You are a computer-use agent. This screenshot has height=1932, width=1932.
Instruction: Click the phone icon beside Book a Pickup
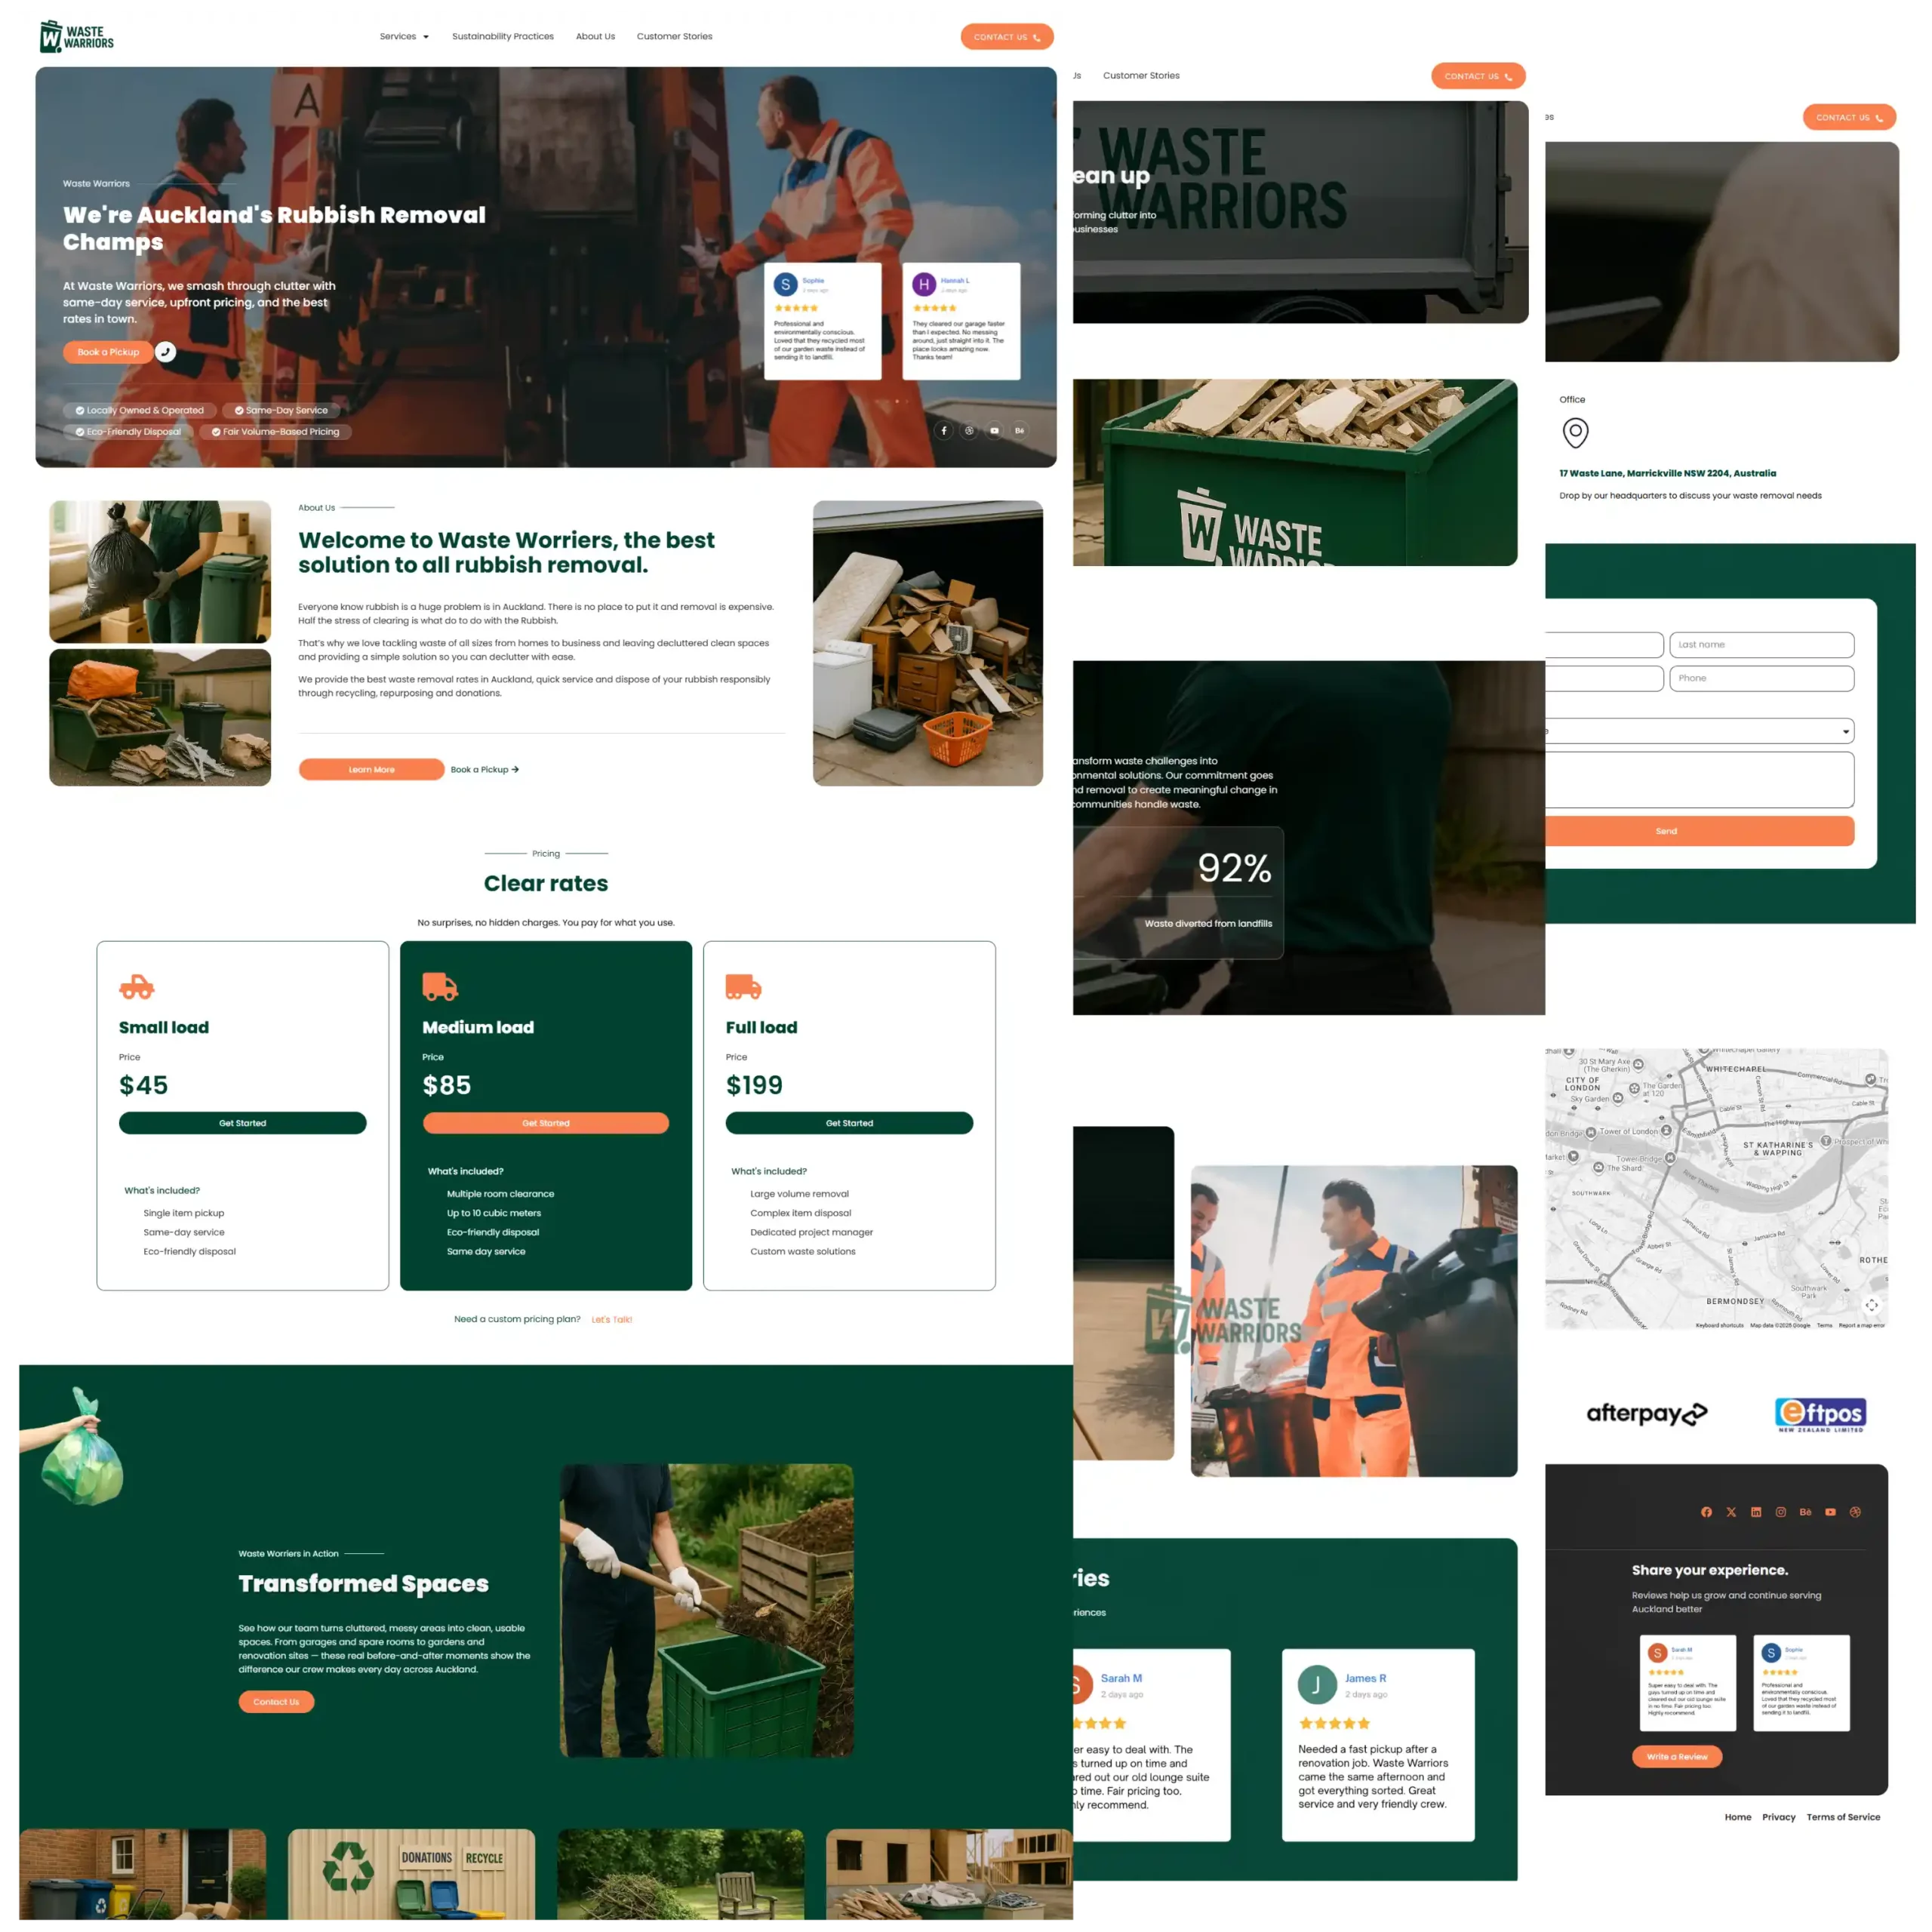click(x=166, y=352)
